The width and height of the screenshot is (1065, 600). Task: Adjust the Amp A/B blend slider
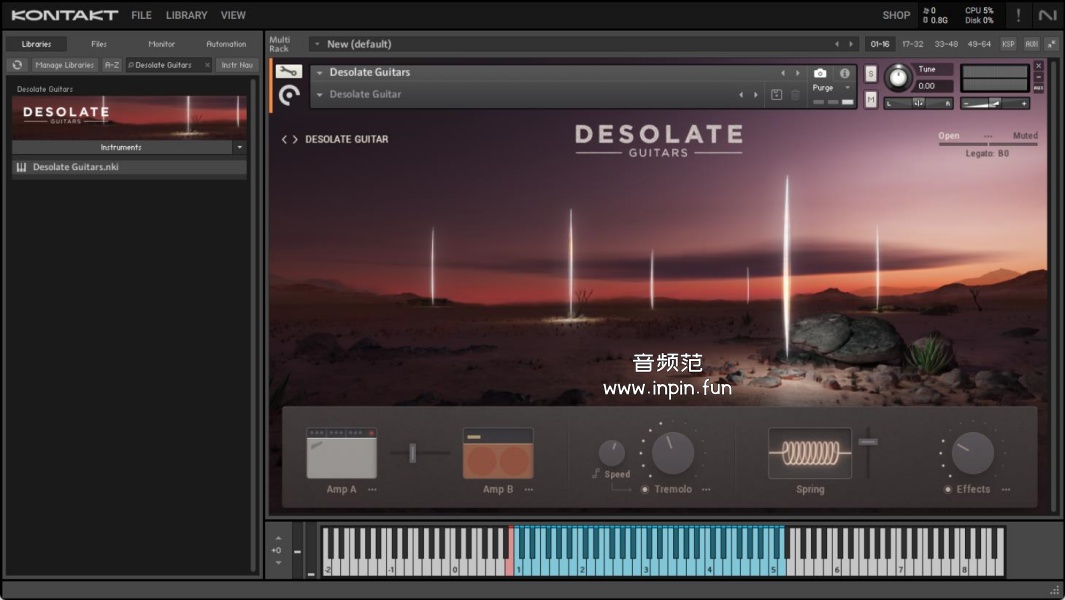coord(412,454)
